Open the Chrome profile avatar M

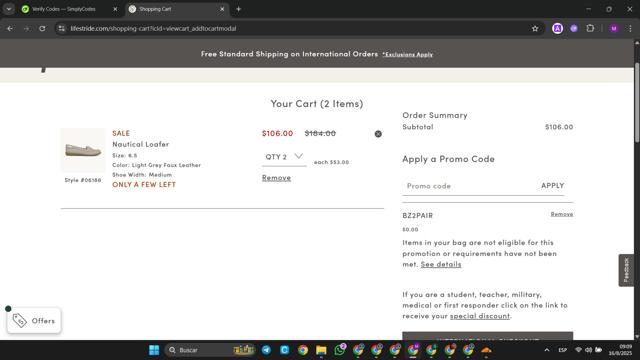614,29
